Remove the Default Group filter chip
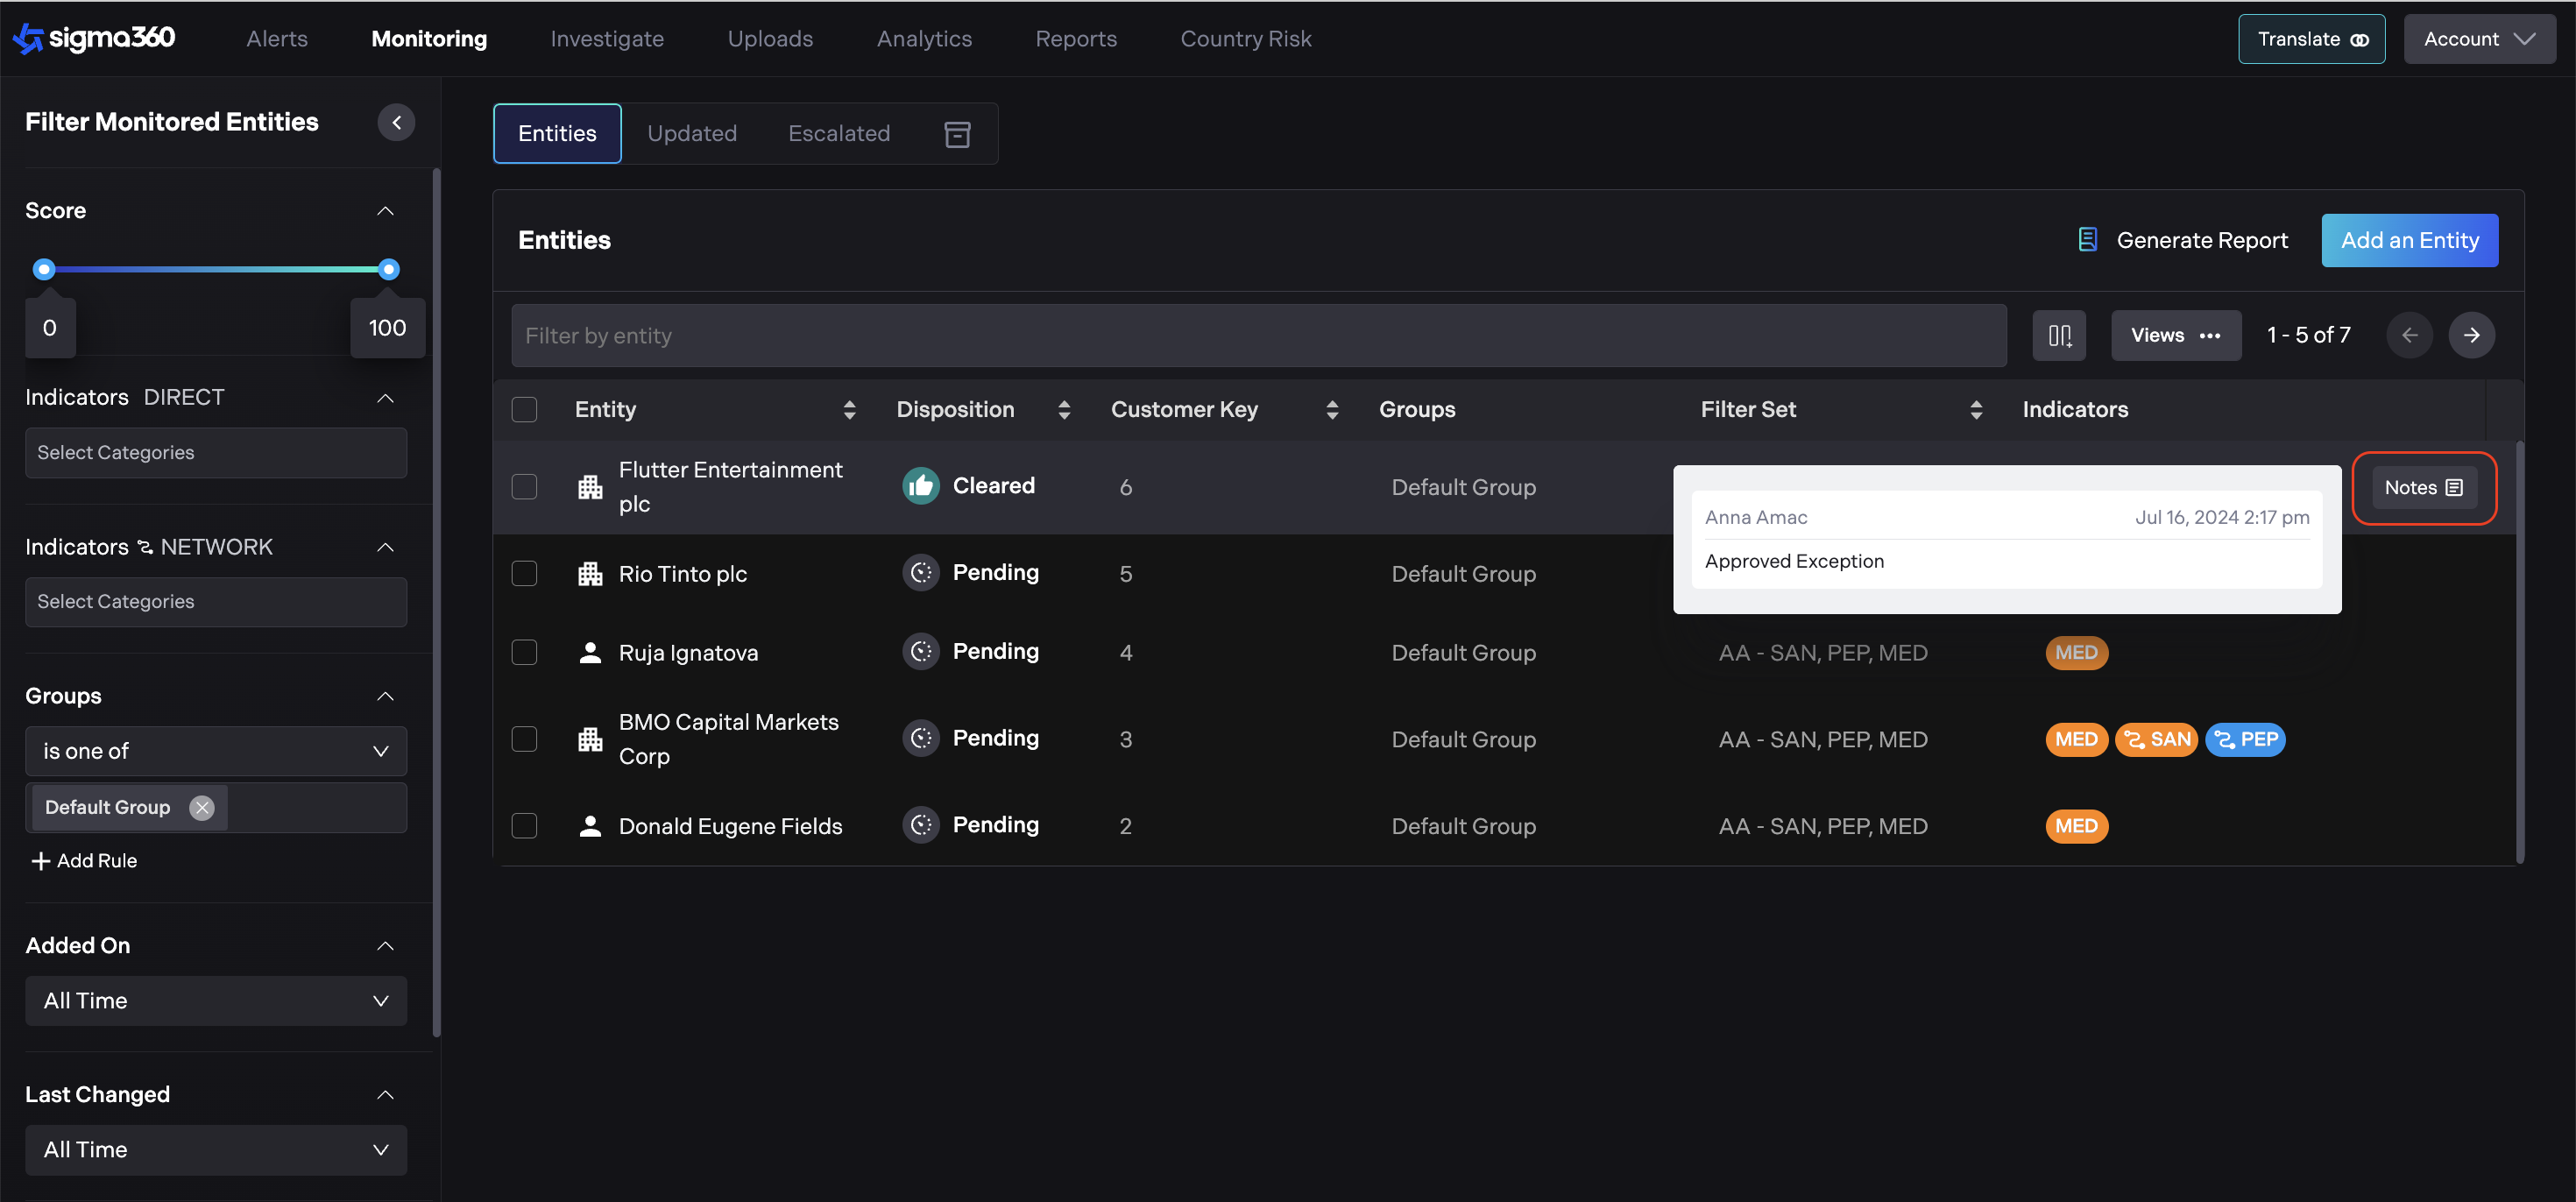 202,807
